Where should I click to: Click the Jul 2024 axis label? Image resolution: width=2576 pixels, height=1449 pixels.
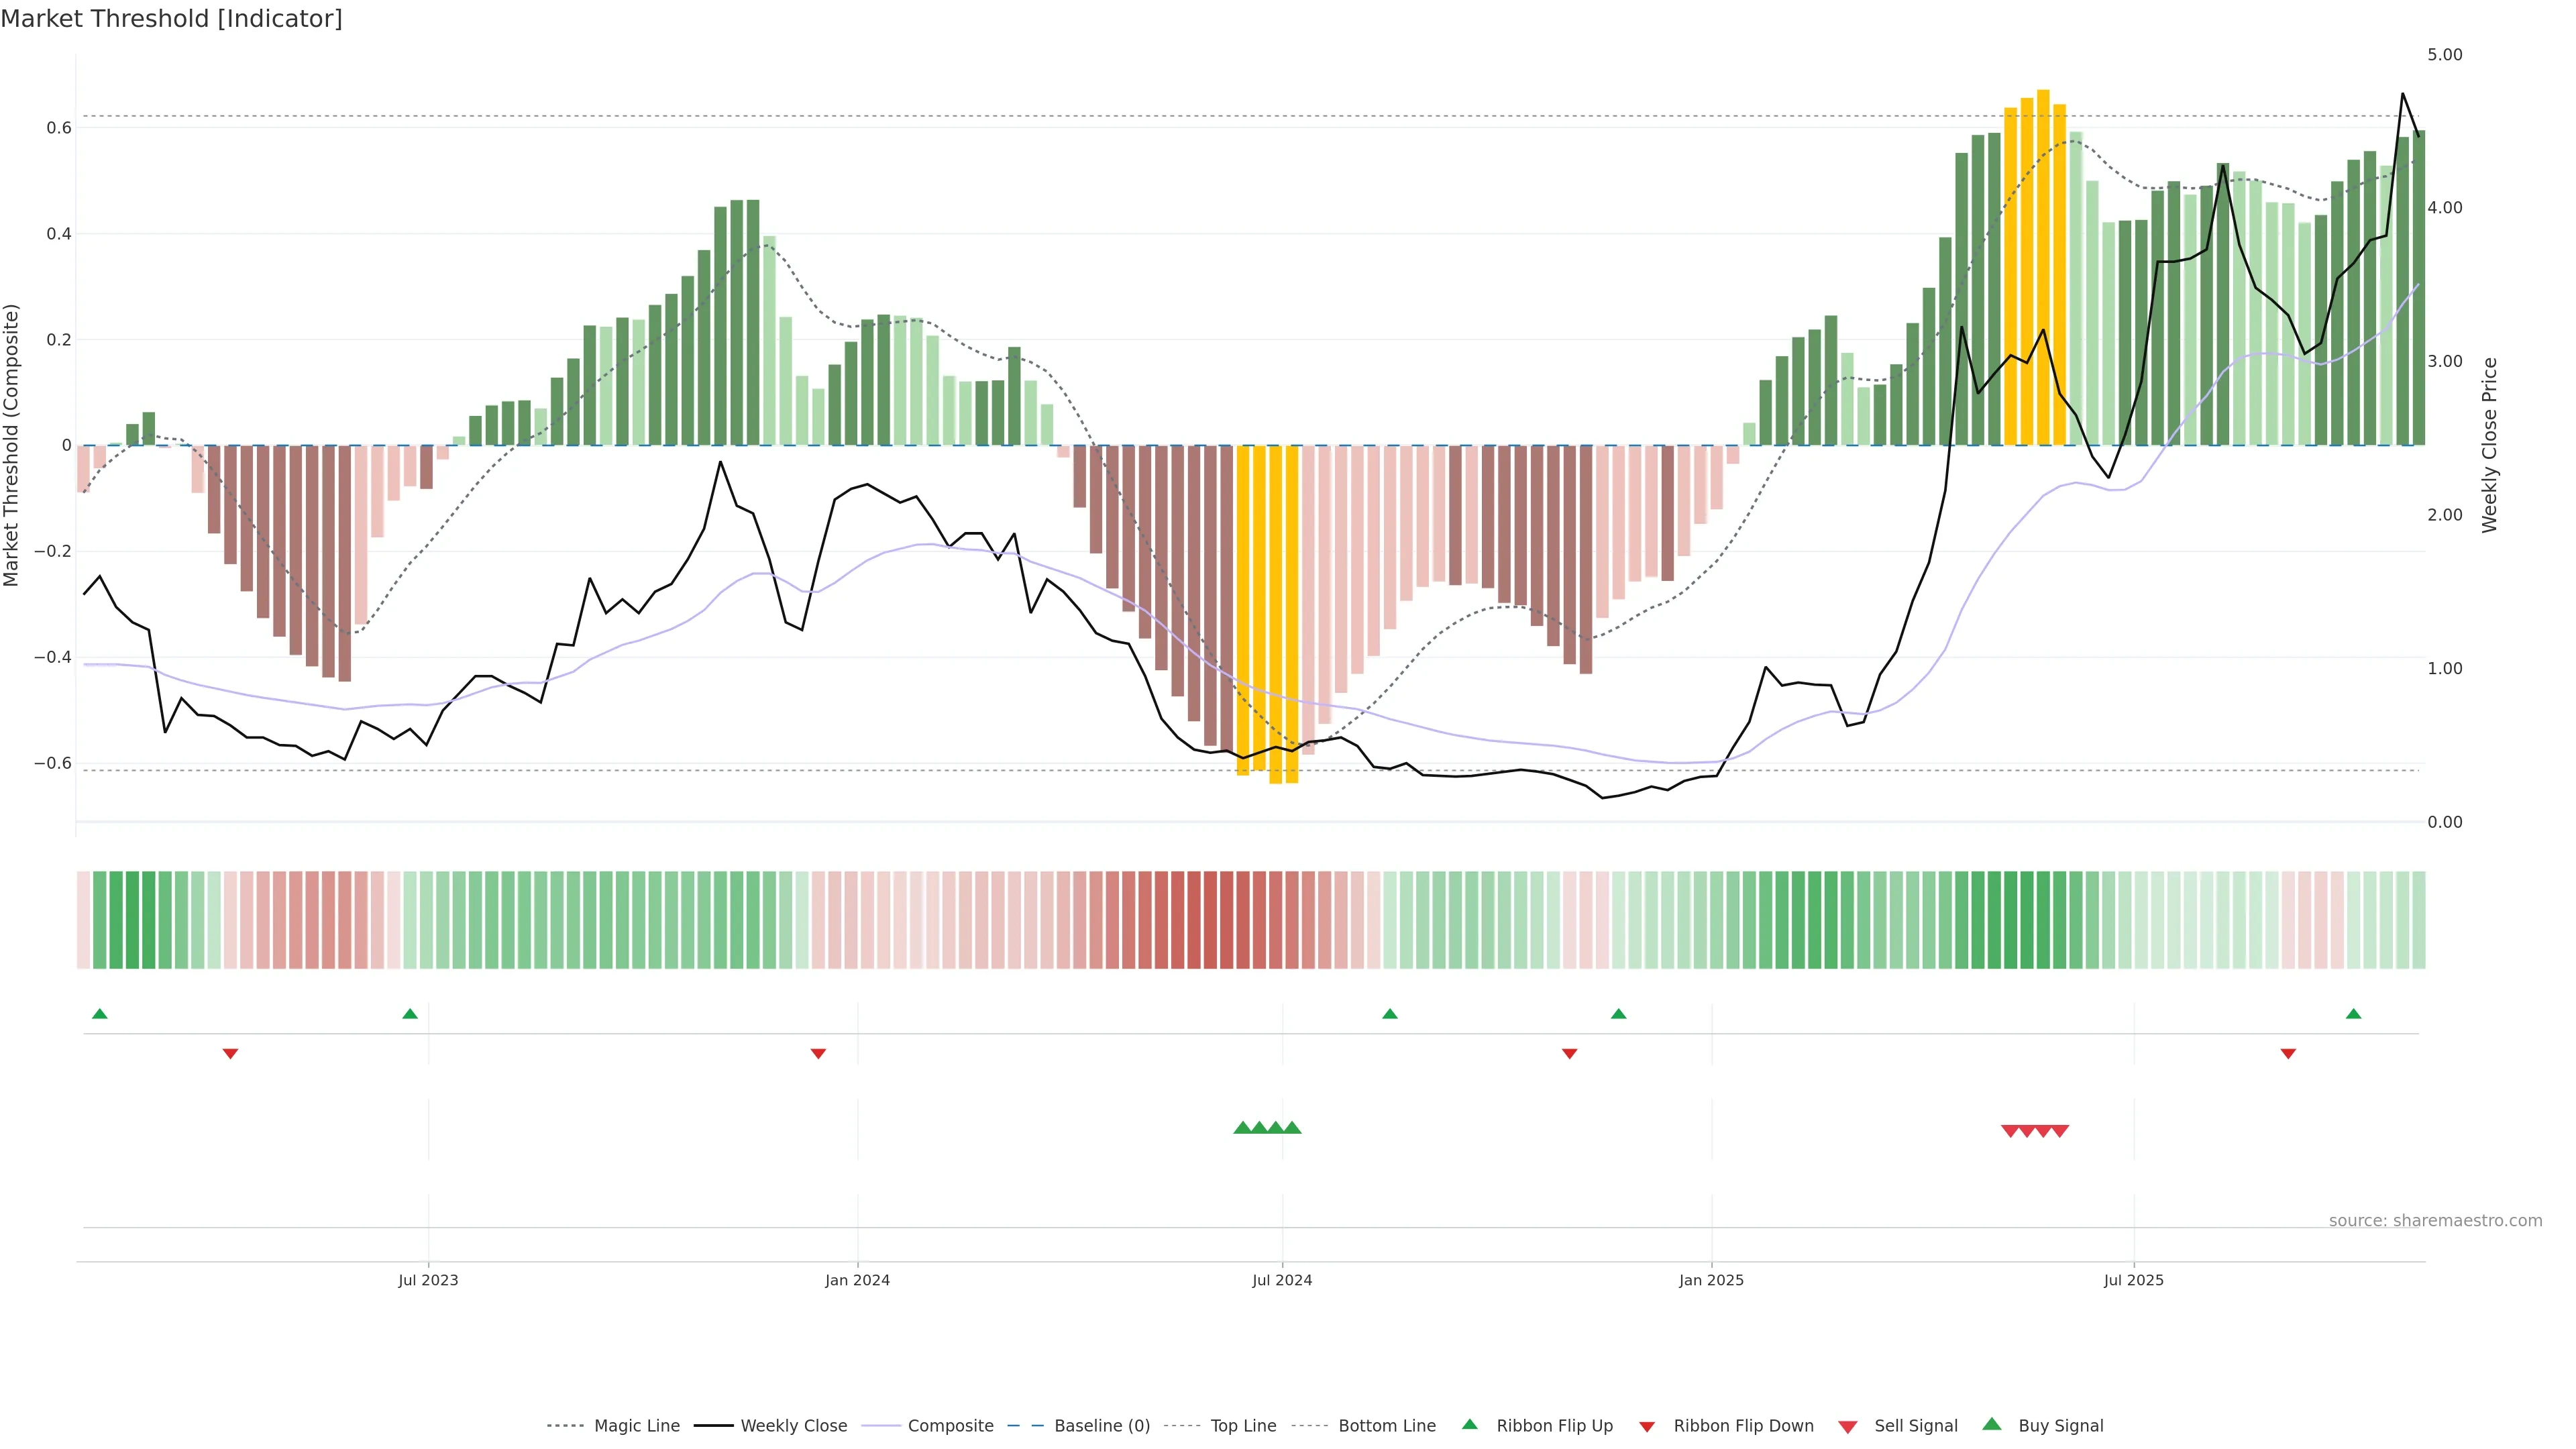[x=1282, y=1280]
